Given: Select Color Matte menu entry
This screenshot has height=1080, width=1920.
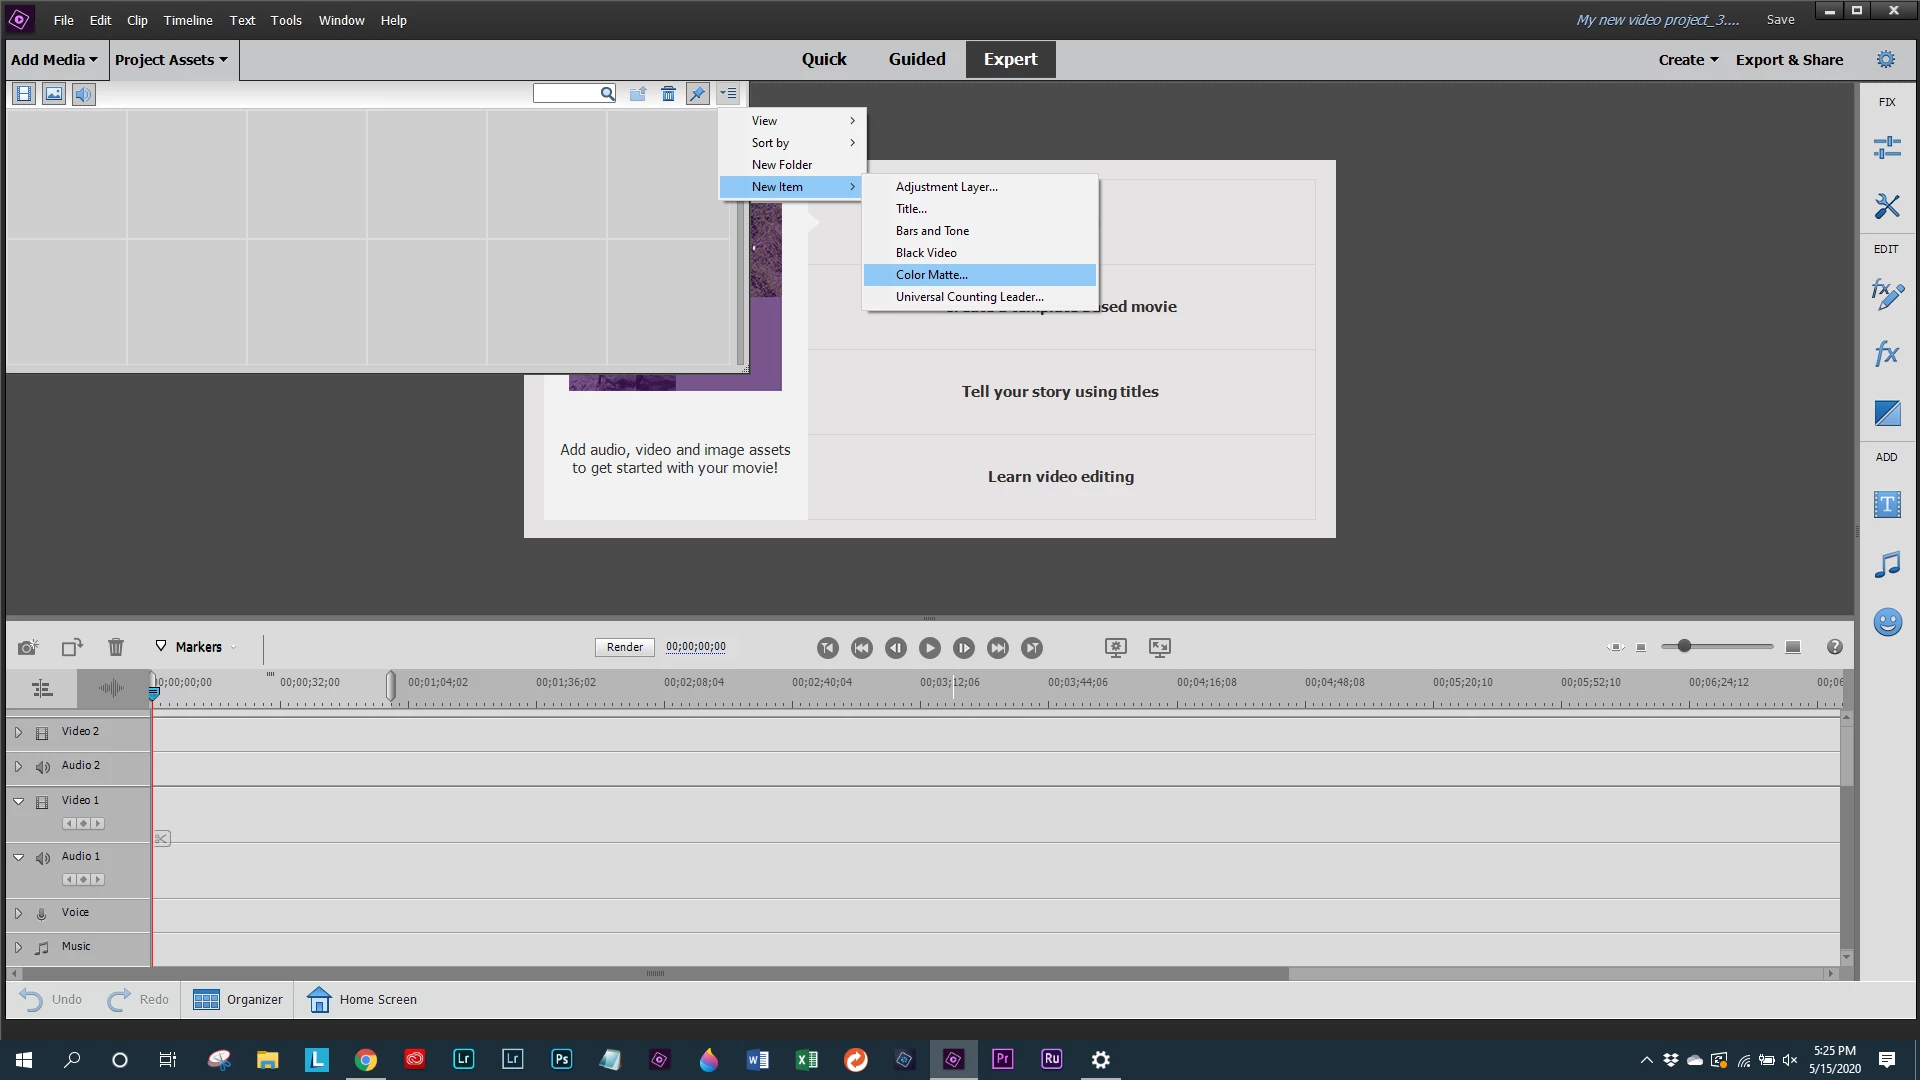Looking at the screenshot, I should tap(932, 275).
